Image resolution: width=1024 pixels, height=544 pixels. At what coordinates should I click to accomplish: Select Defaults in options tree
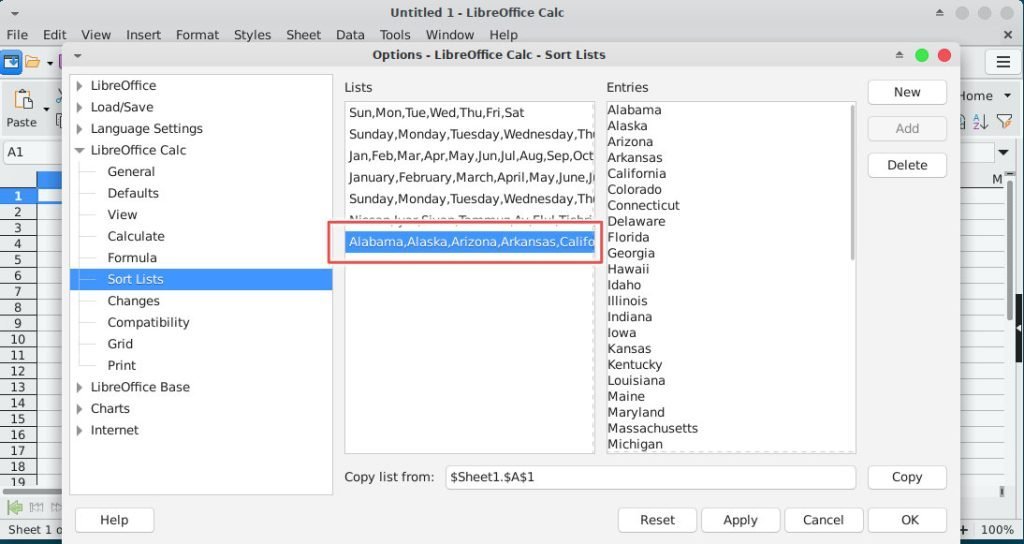[133, 193]
